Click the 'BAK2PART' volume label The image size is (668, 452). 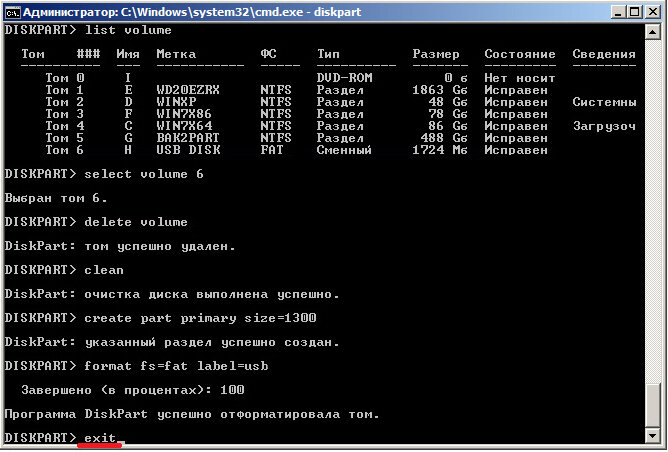[x=188, y=138]
